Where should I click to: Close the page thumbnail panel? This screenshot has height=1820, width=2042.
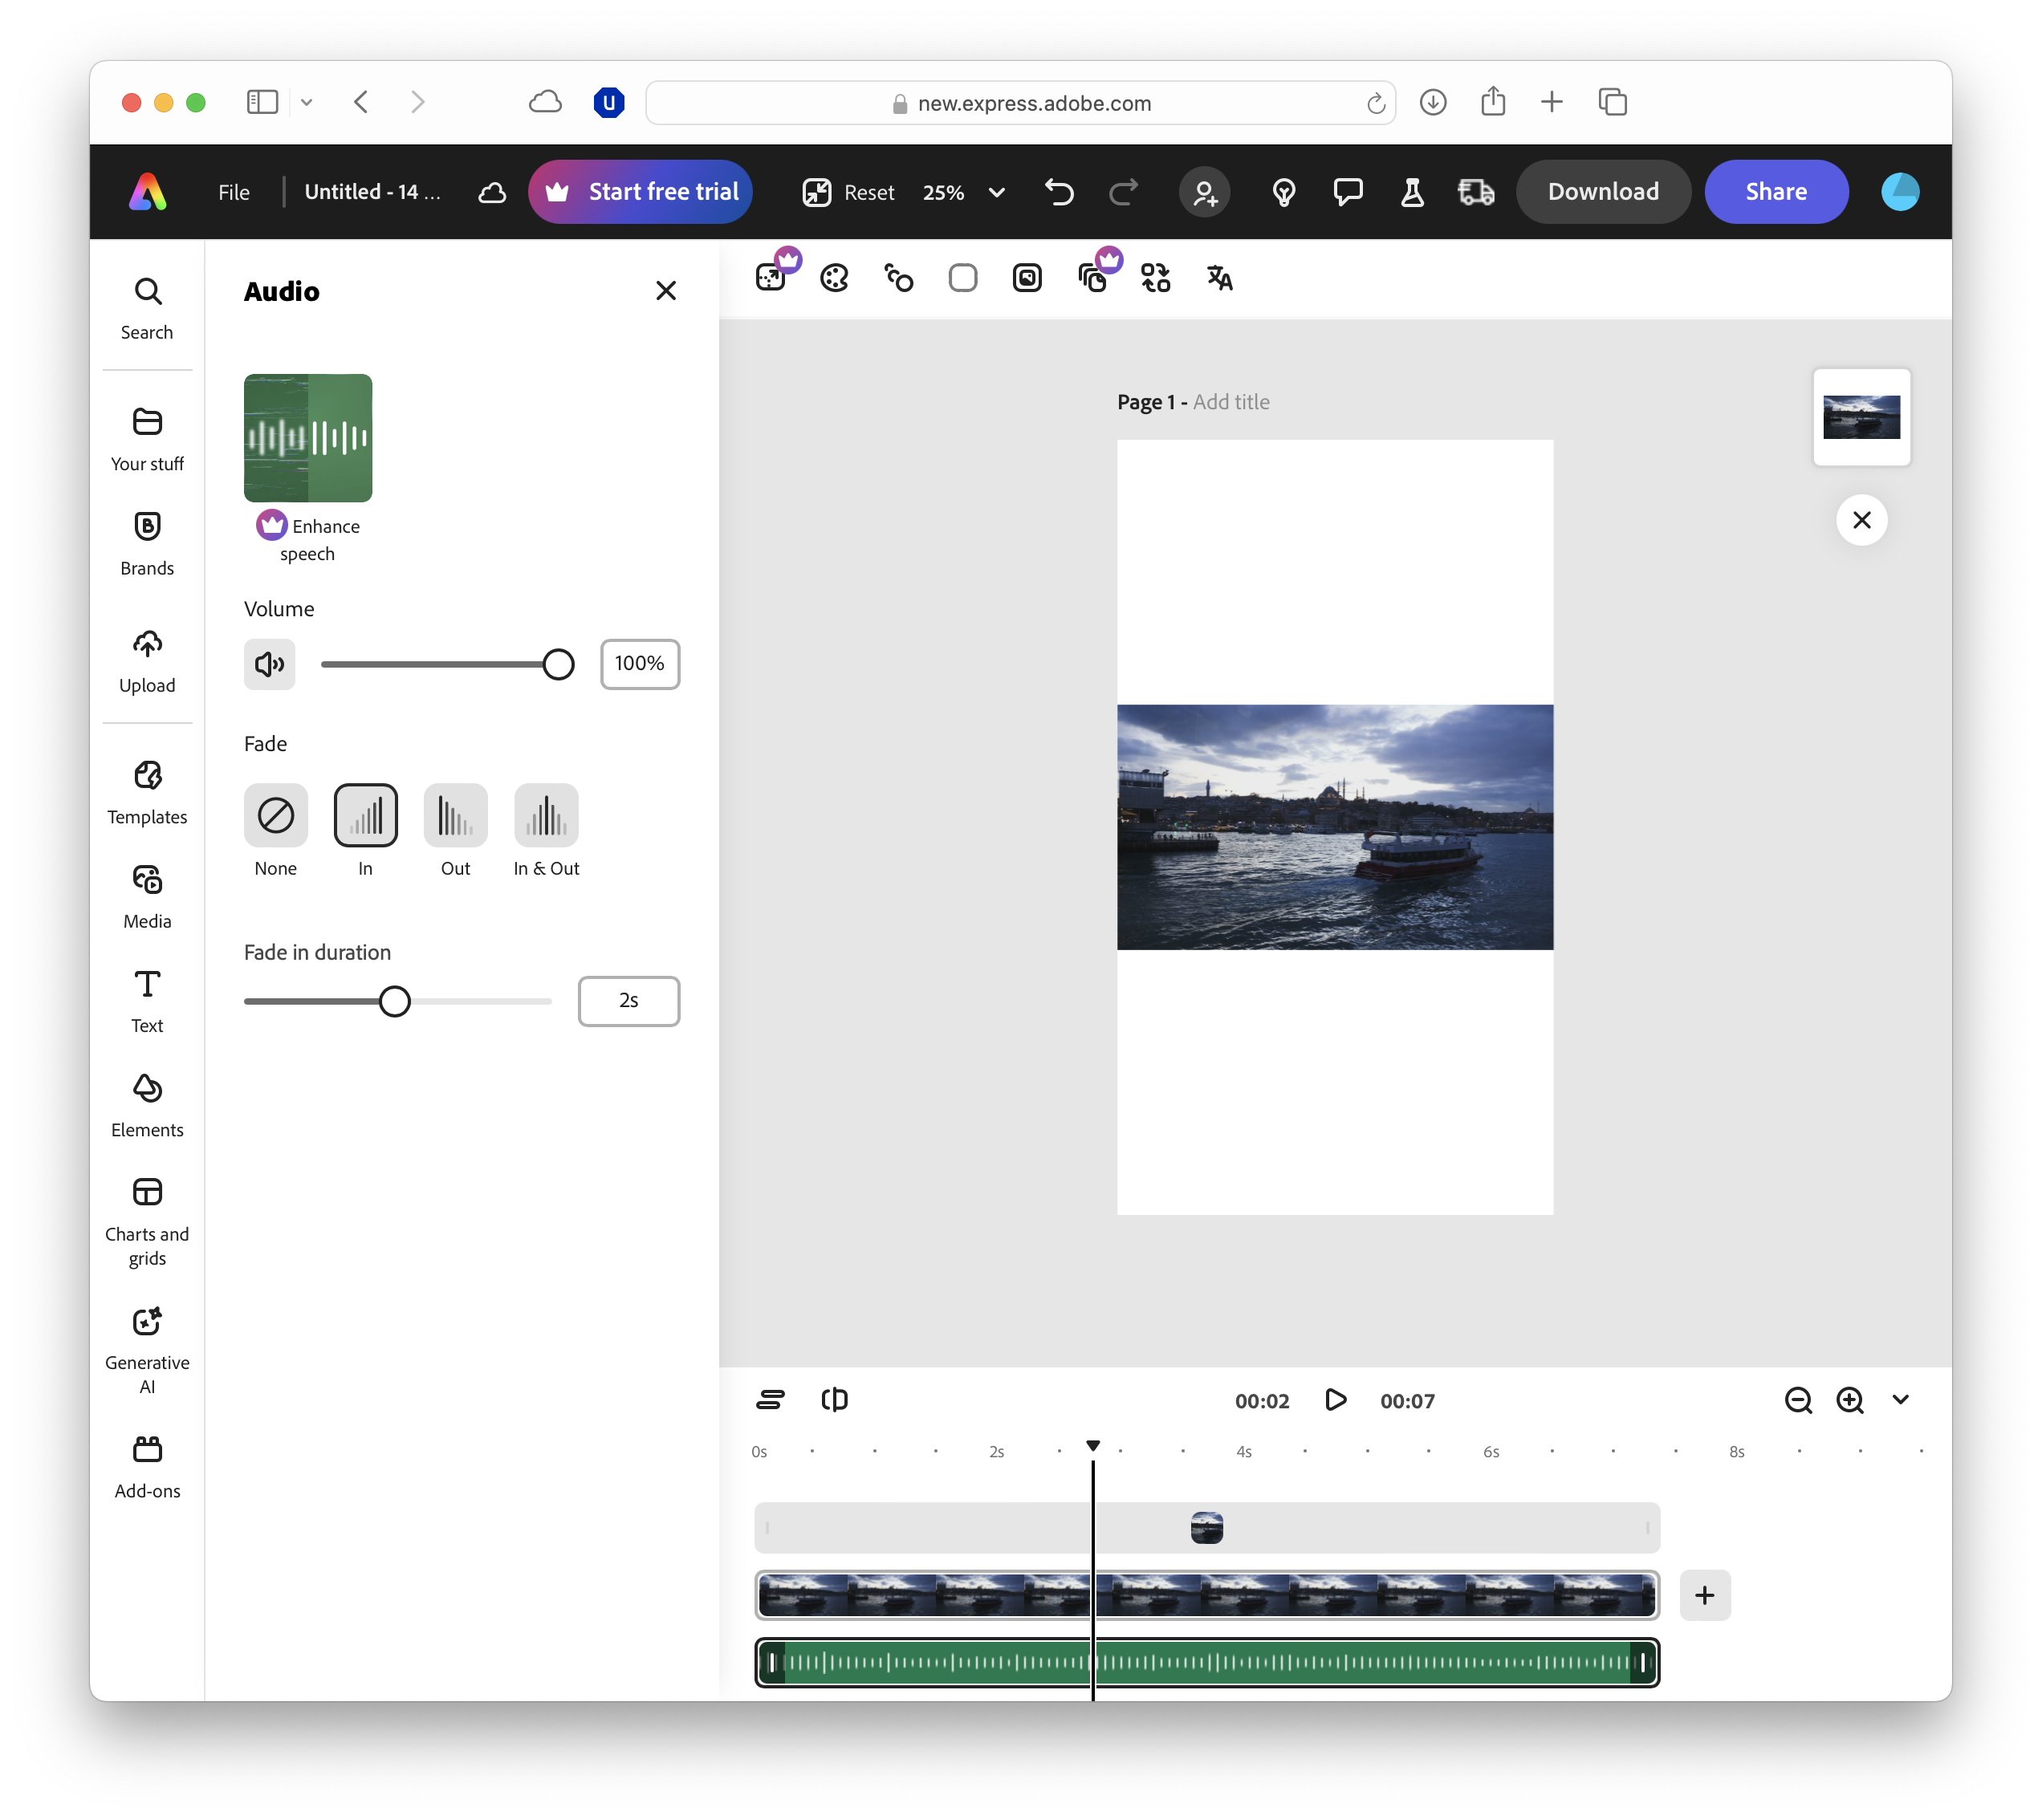click(x=1861, y=520)
